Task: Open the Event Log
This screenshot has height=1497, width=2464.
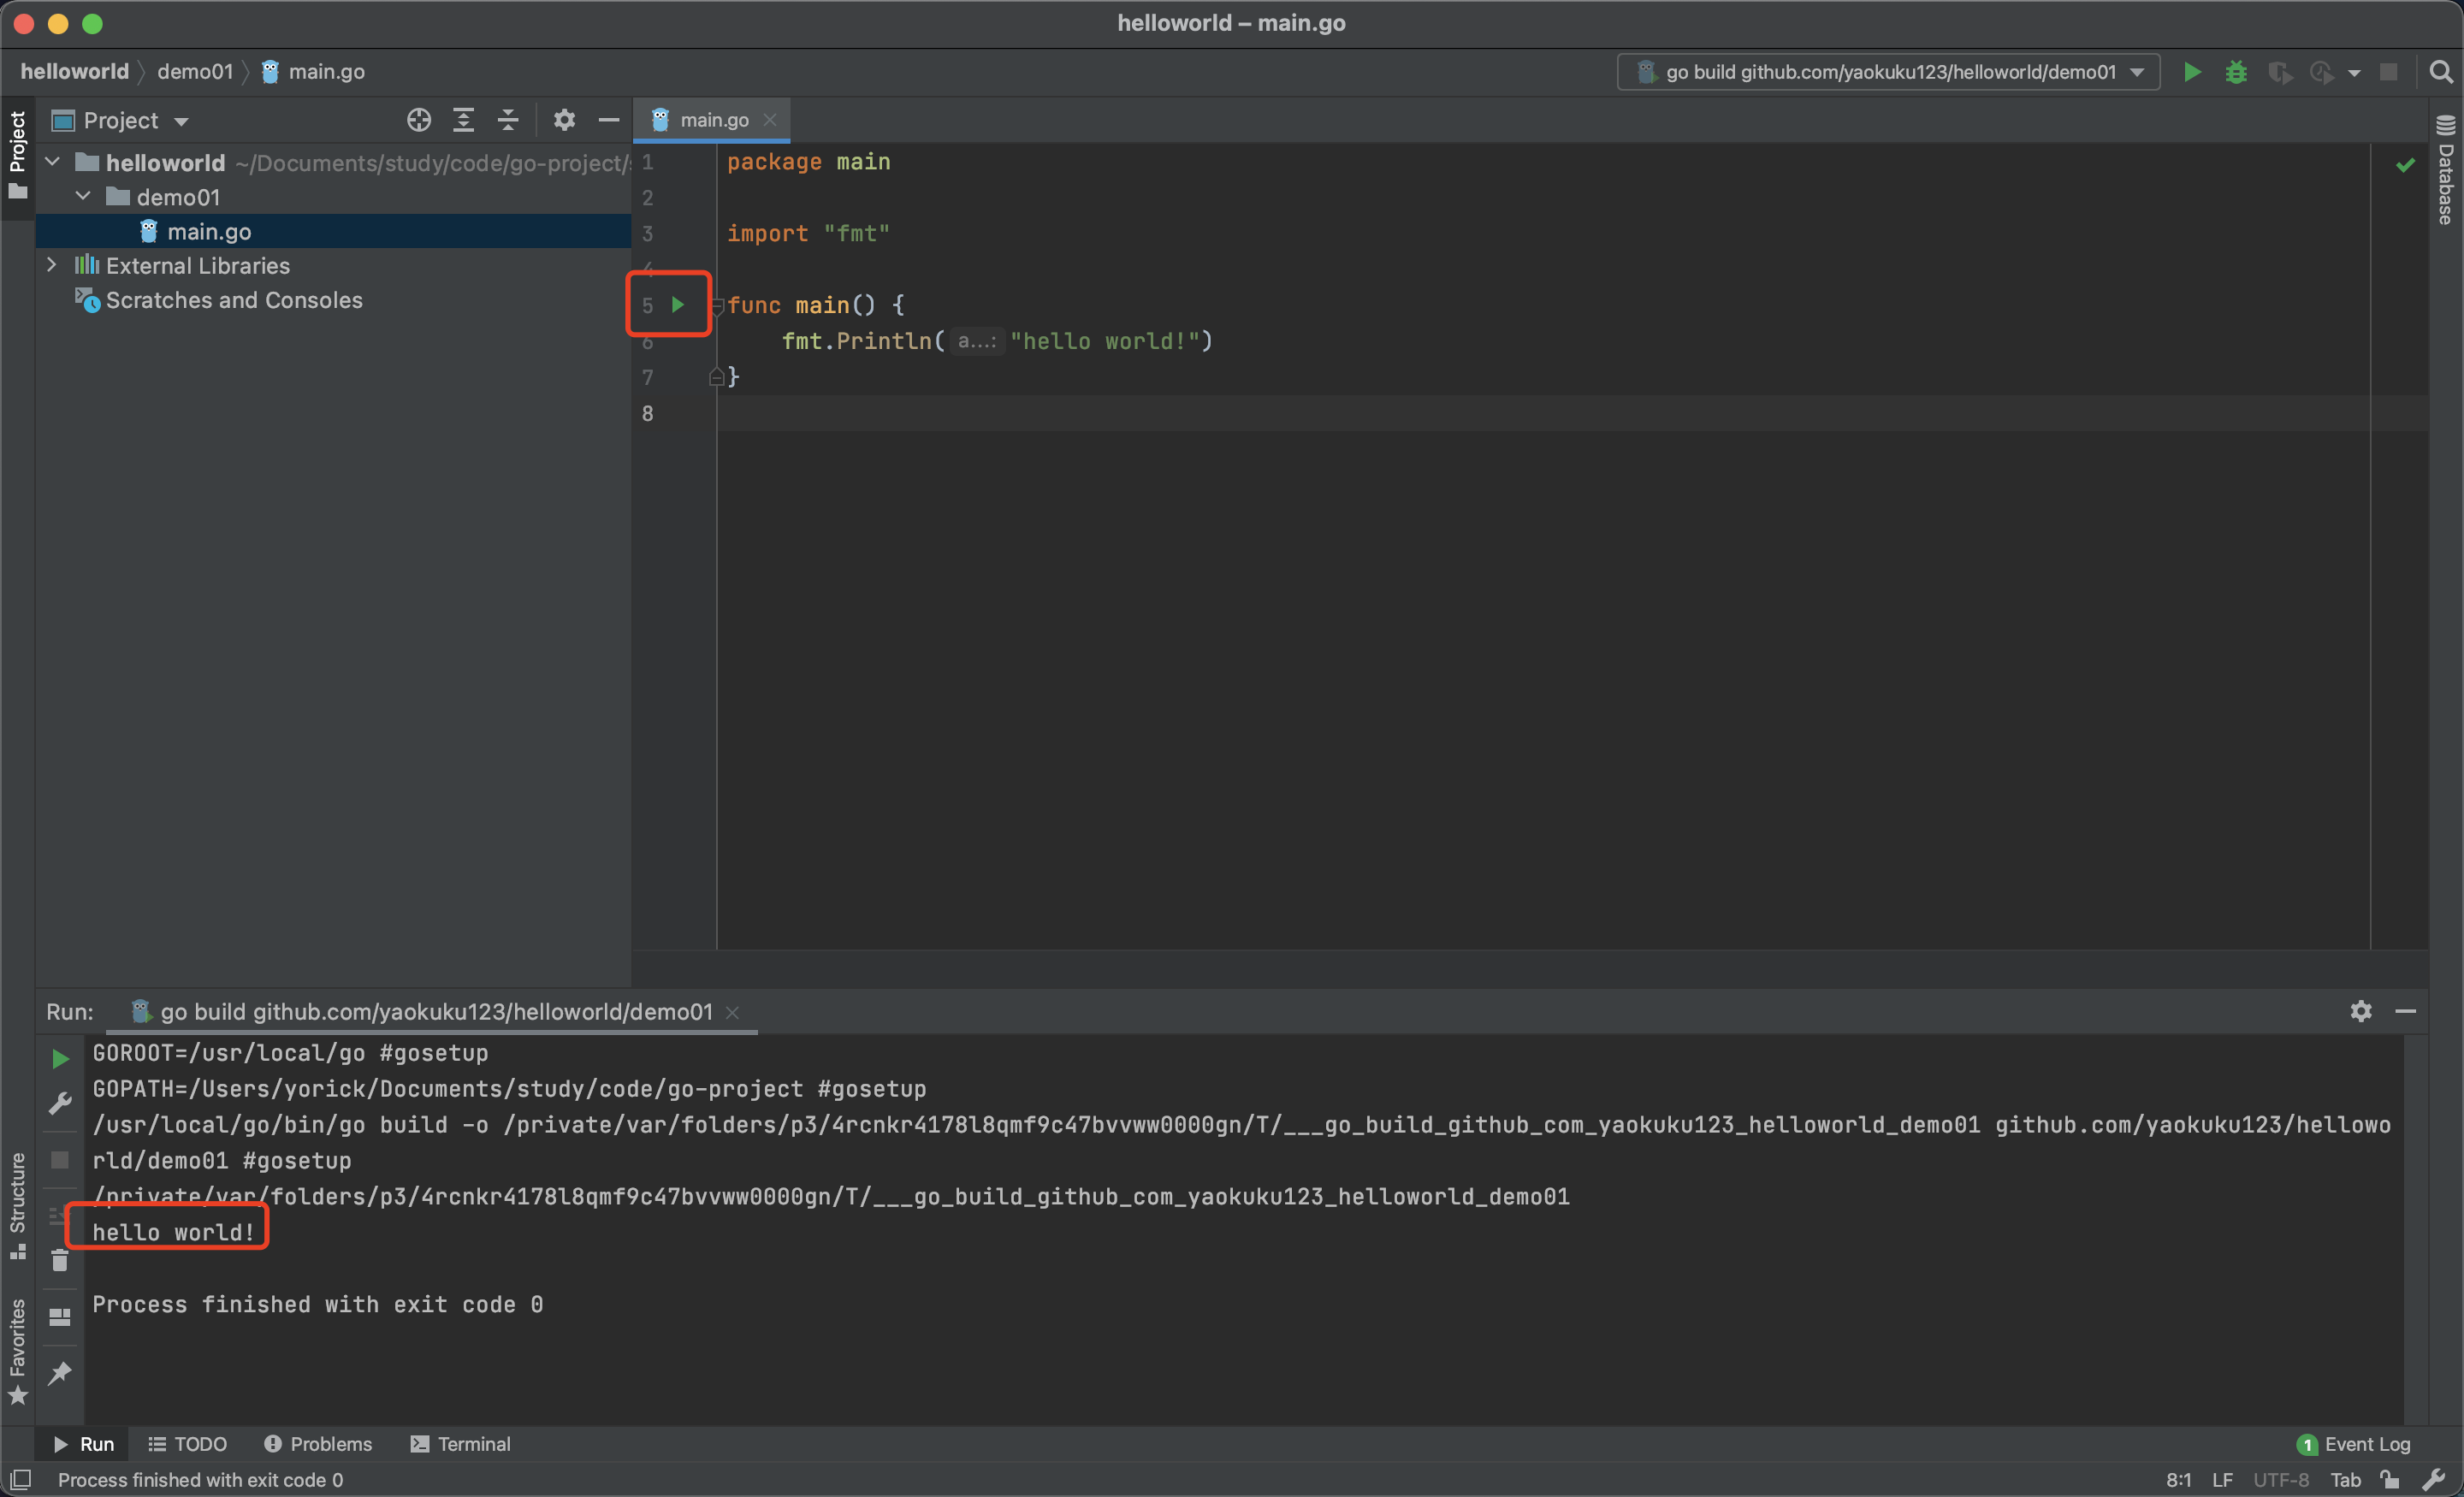Action: click(x=2354, y=1444)
